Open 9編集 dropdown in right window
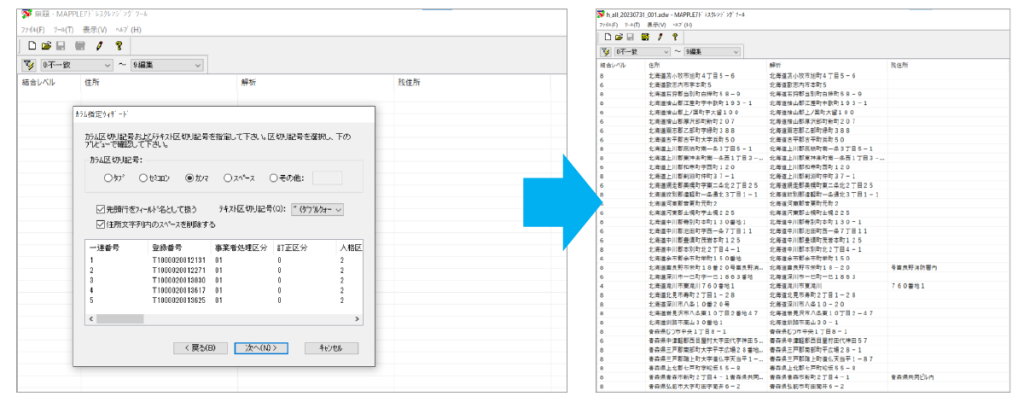The width and height of the screenshot is (1024, 402). (x=710, y=51)
